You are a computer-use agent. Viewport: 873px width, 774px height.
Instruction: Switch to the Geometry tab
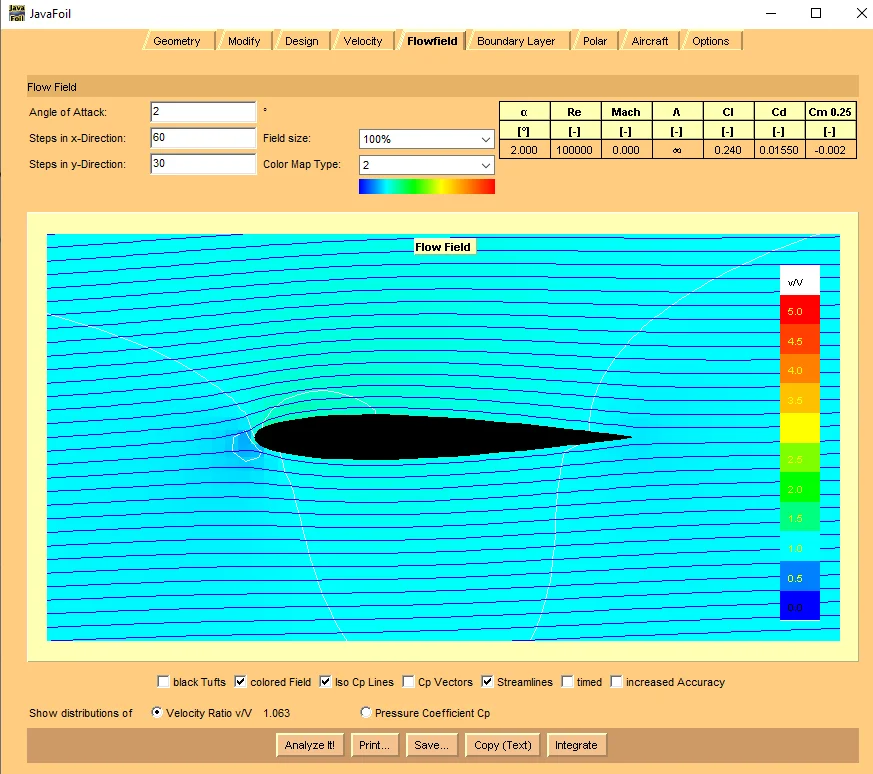point(176,41)
